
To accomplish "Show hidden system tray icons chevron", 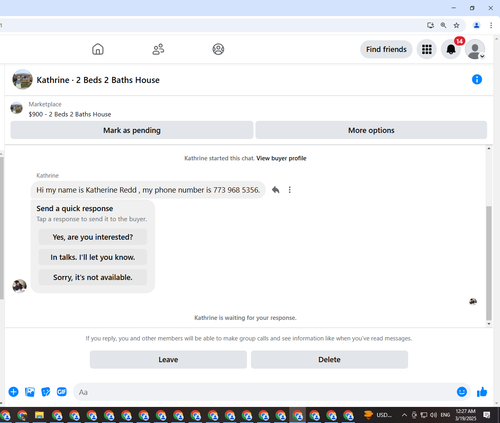I will (404, 415).
